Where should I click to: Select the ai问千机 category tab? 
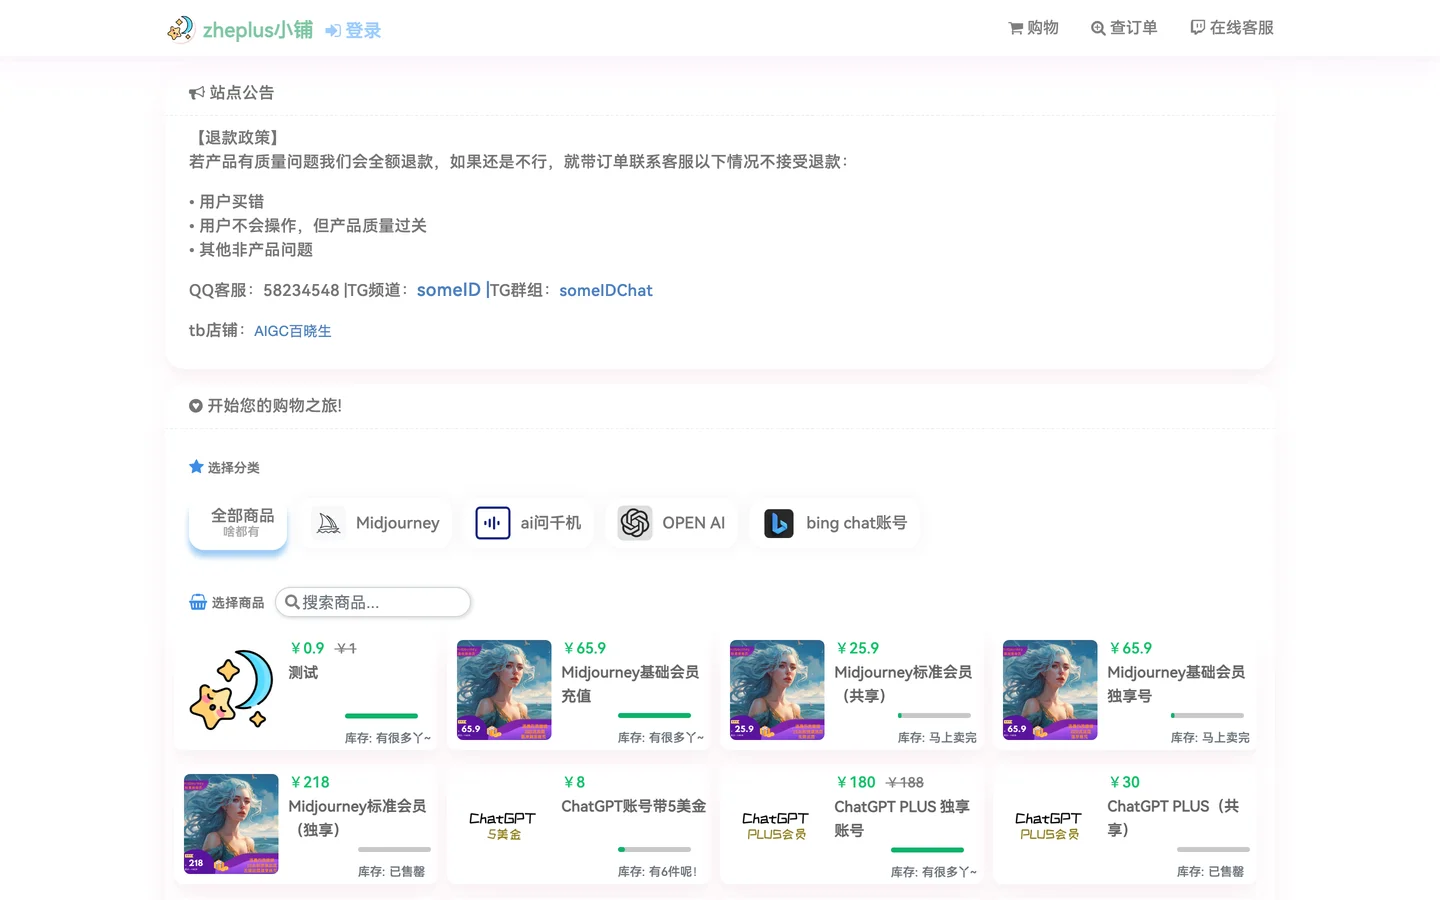528,523
